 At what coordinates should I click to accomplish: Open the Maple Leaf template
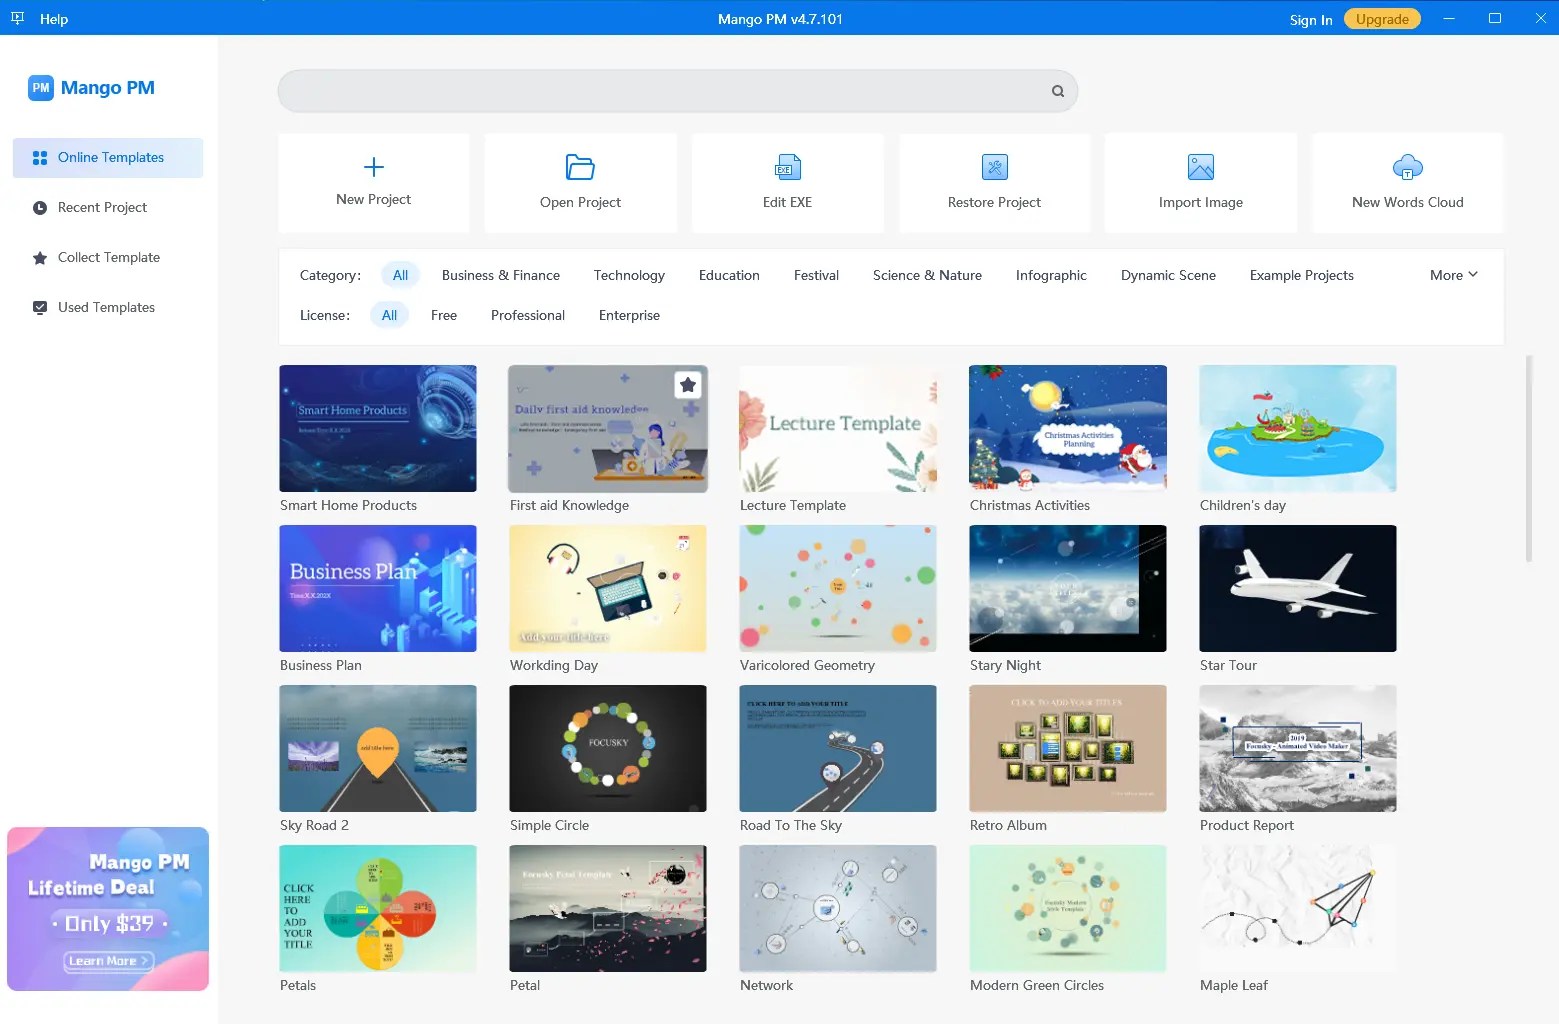(1298, 908)
